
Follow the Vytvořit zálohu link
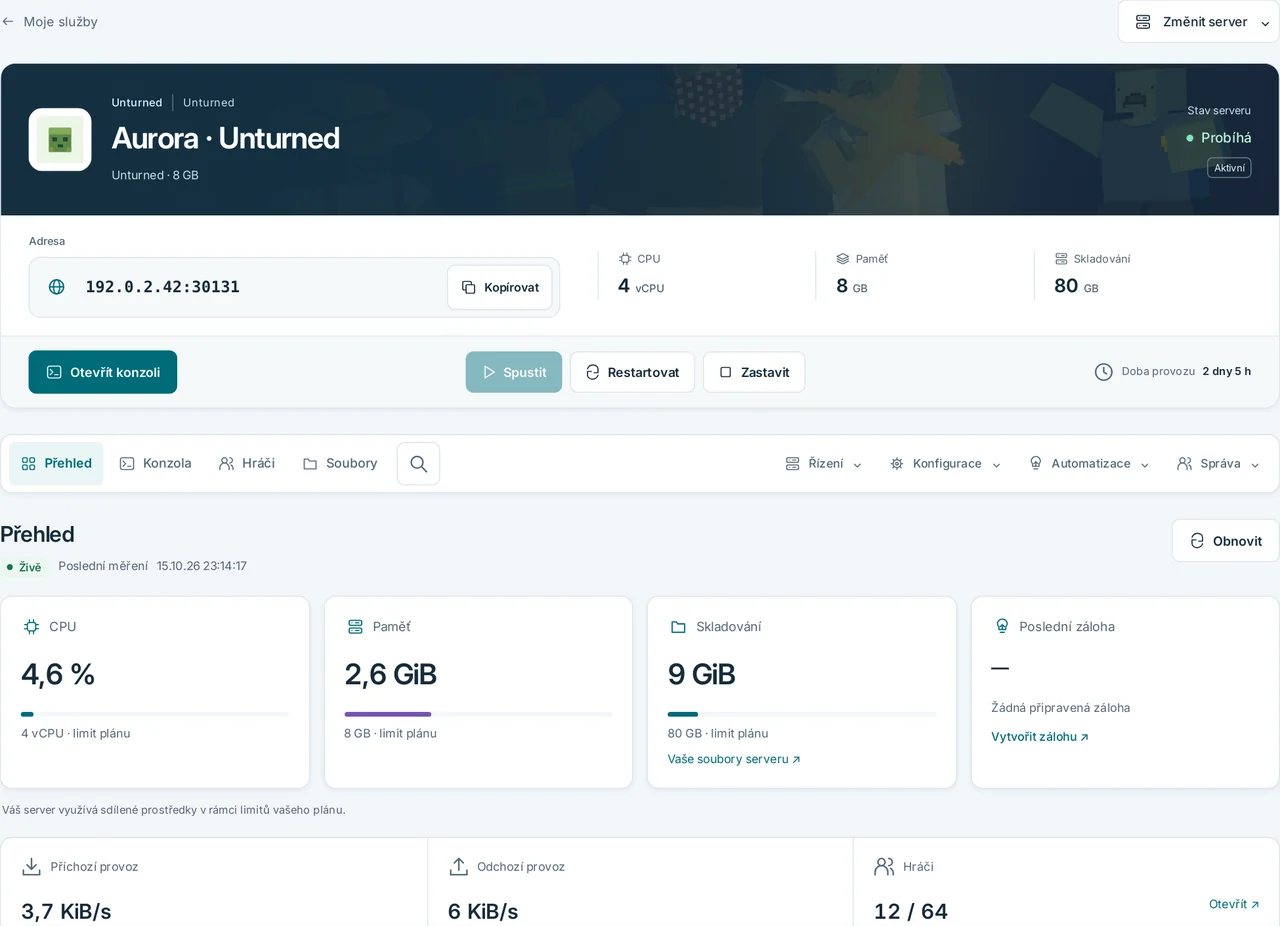[x=1040, y=737]
